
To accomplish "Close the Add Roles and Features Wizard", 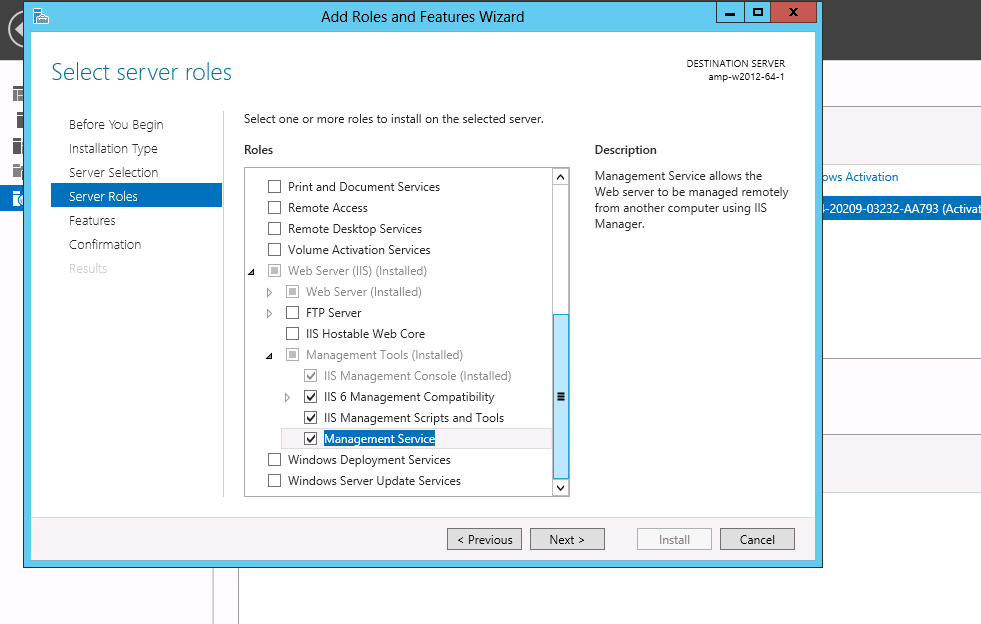I will (793, 13).
